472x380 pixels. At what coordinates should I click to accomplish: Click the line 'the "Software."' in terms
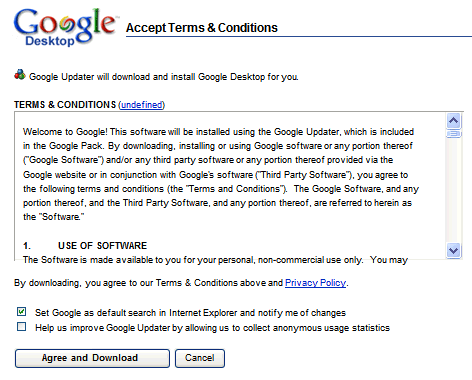click(53, 217)
